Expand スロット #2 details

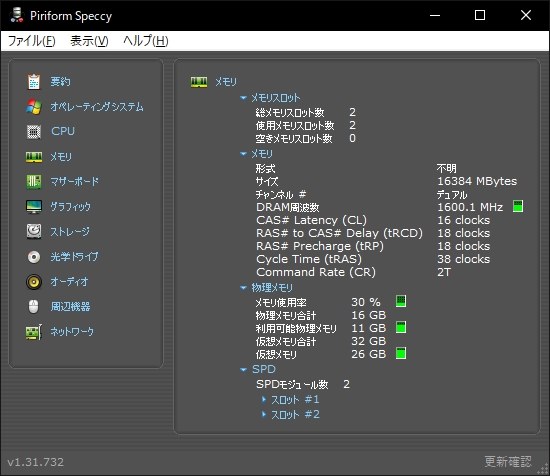[264, 414]
